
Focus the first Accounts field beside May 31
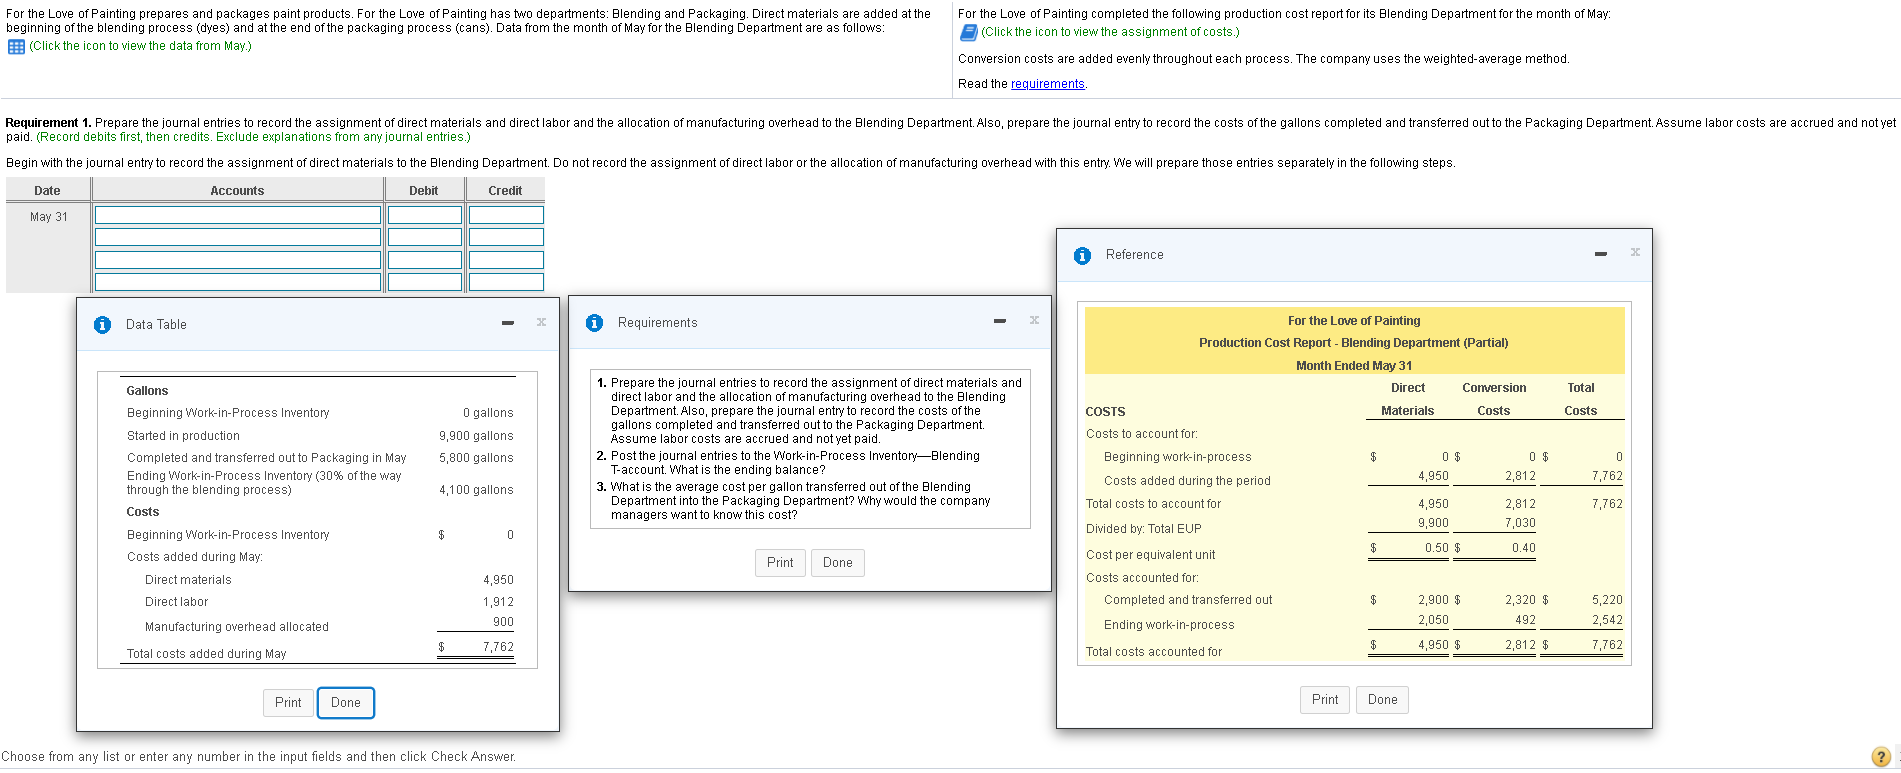(x=238, y=215)
